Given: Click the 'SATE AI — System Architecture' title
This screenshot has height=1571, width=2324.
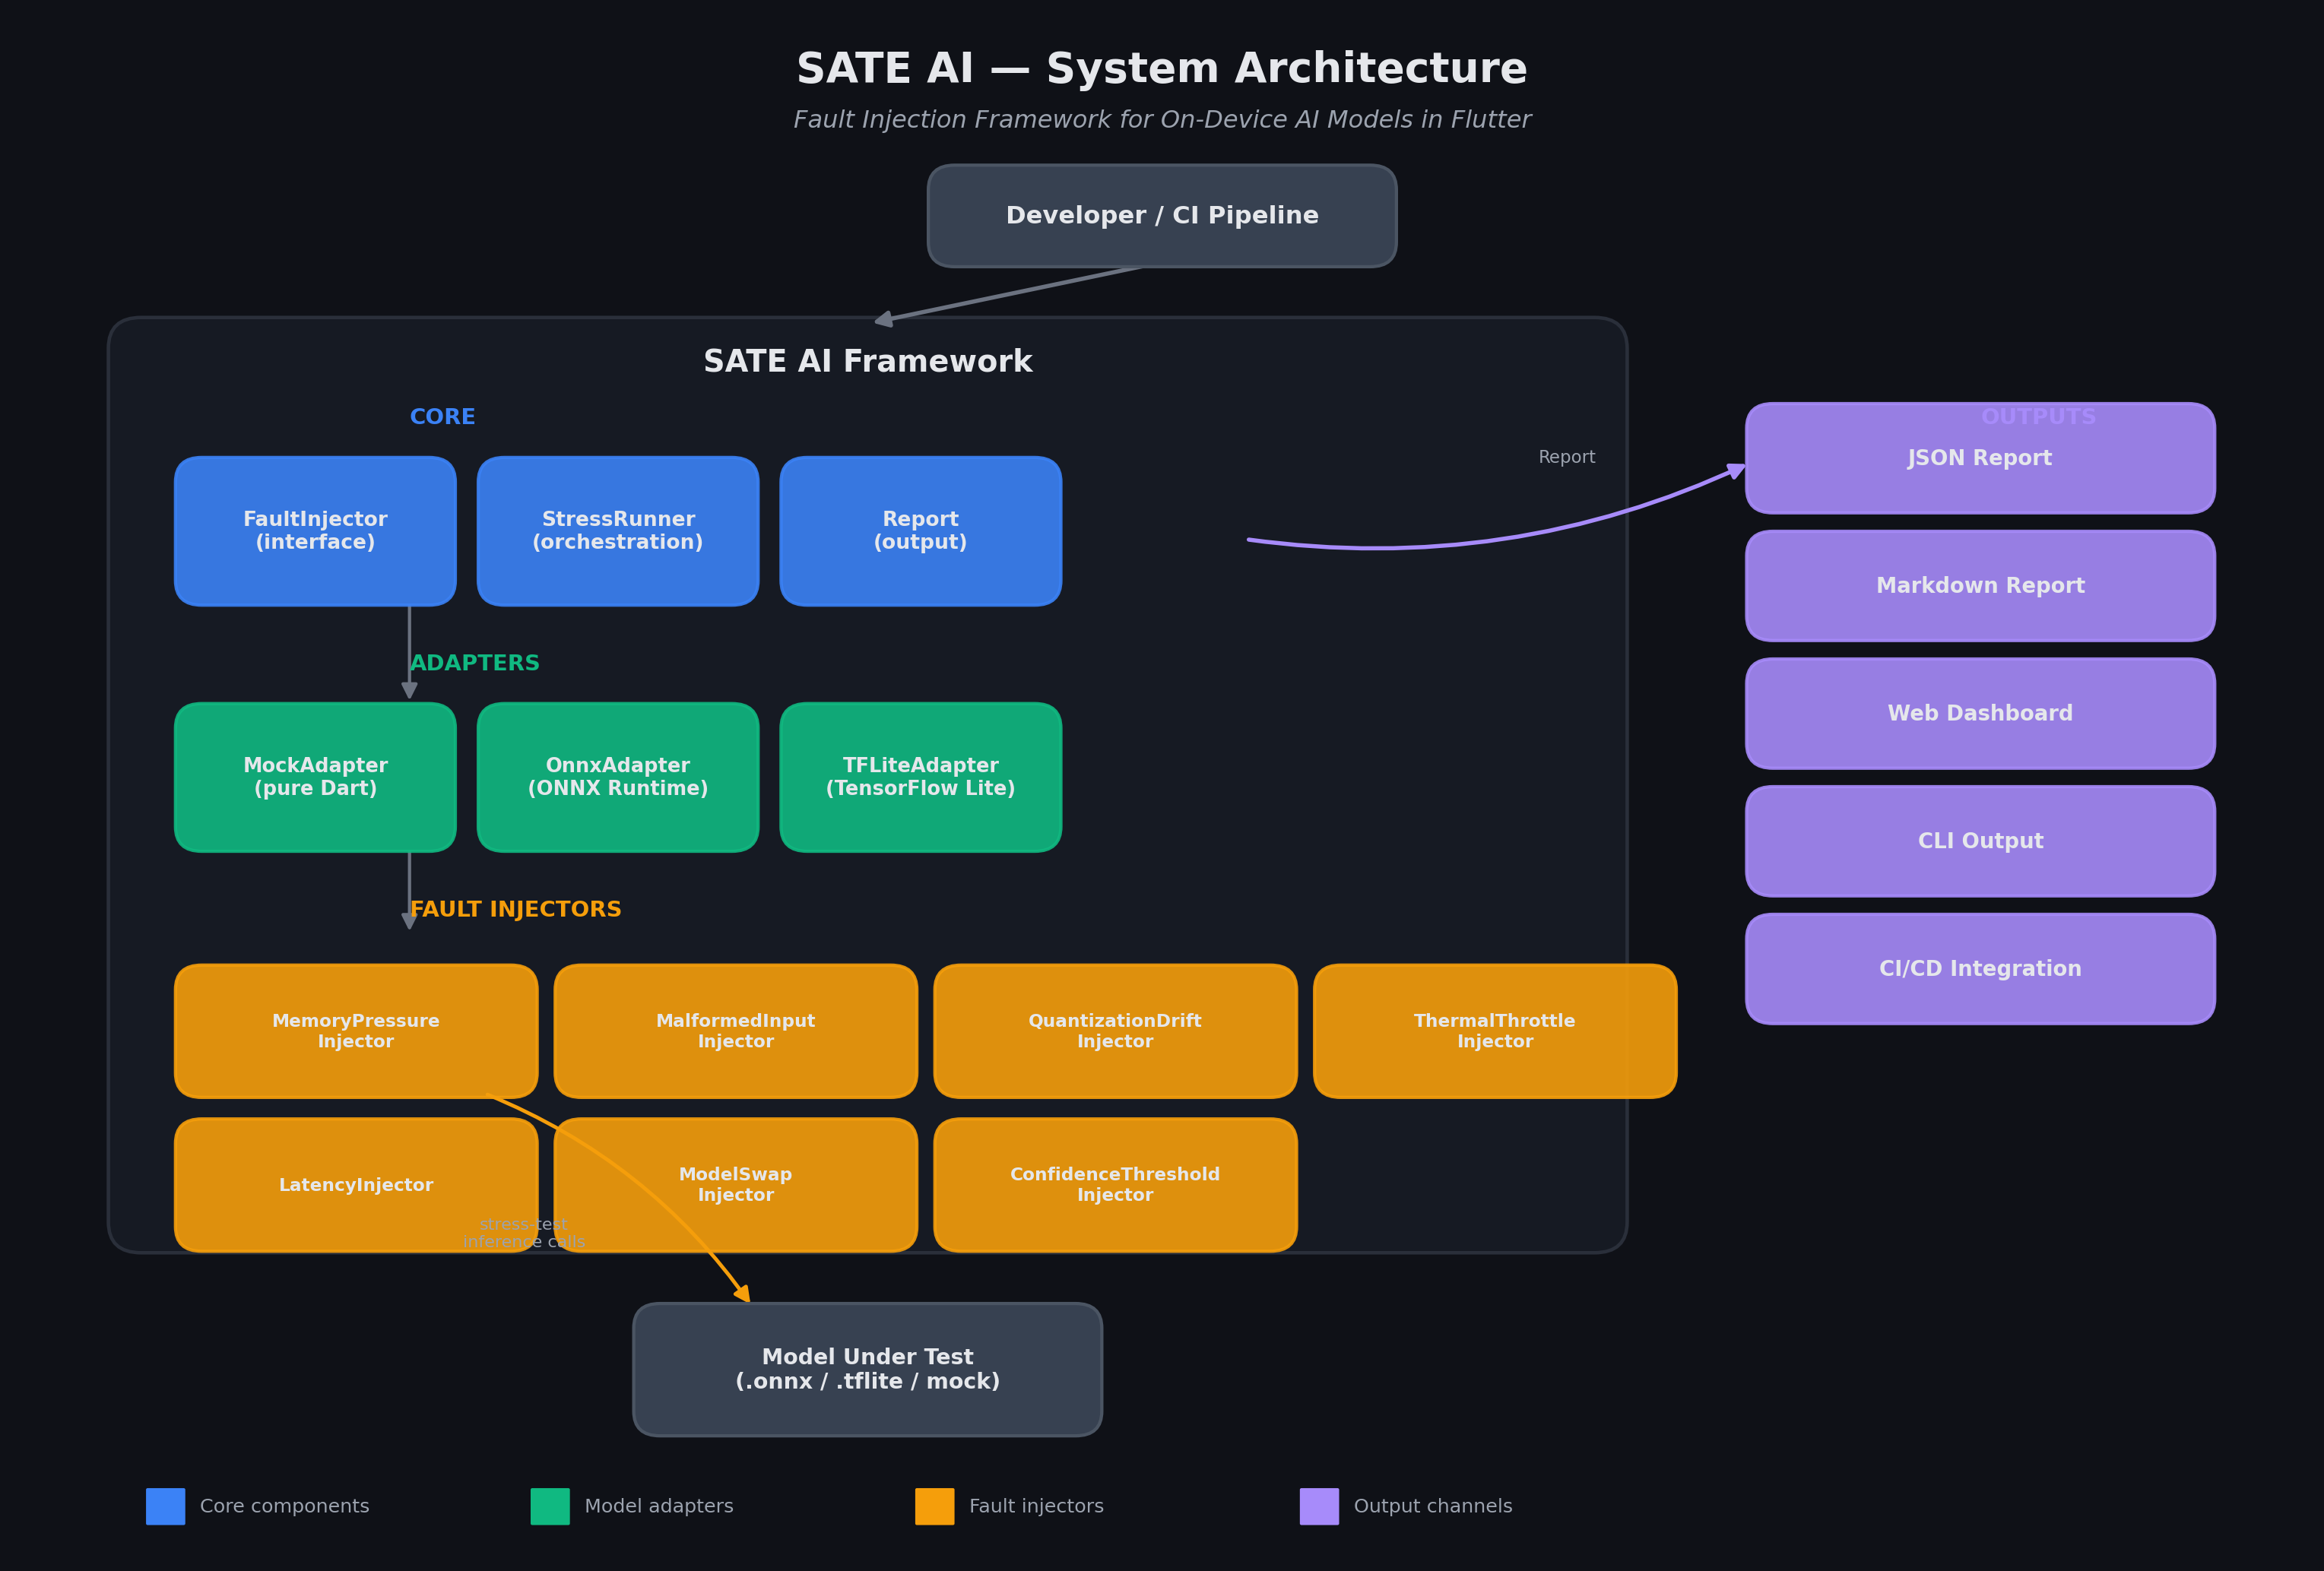Looking at the screenshot, I should 1162,69.
